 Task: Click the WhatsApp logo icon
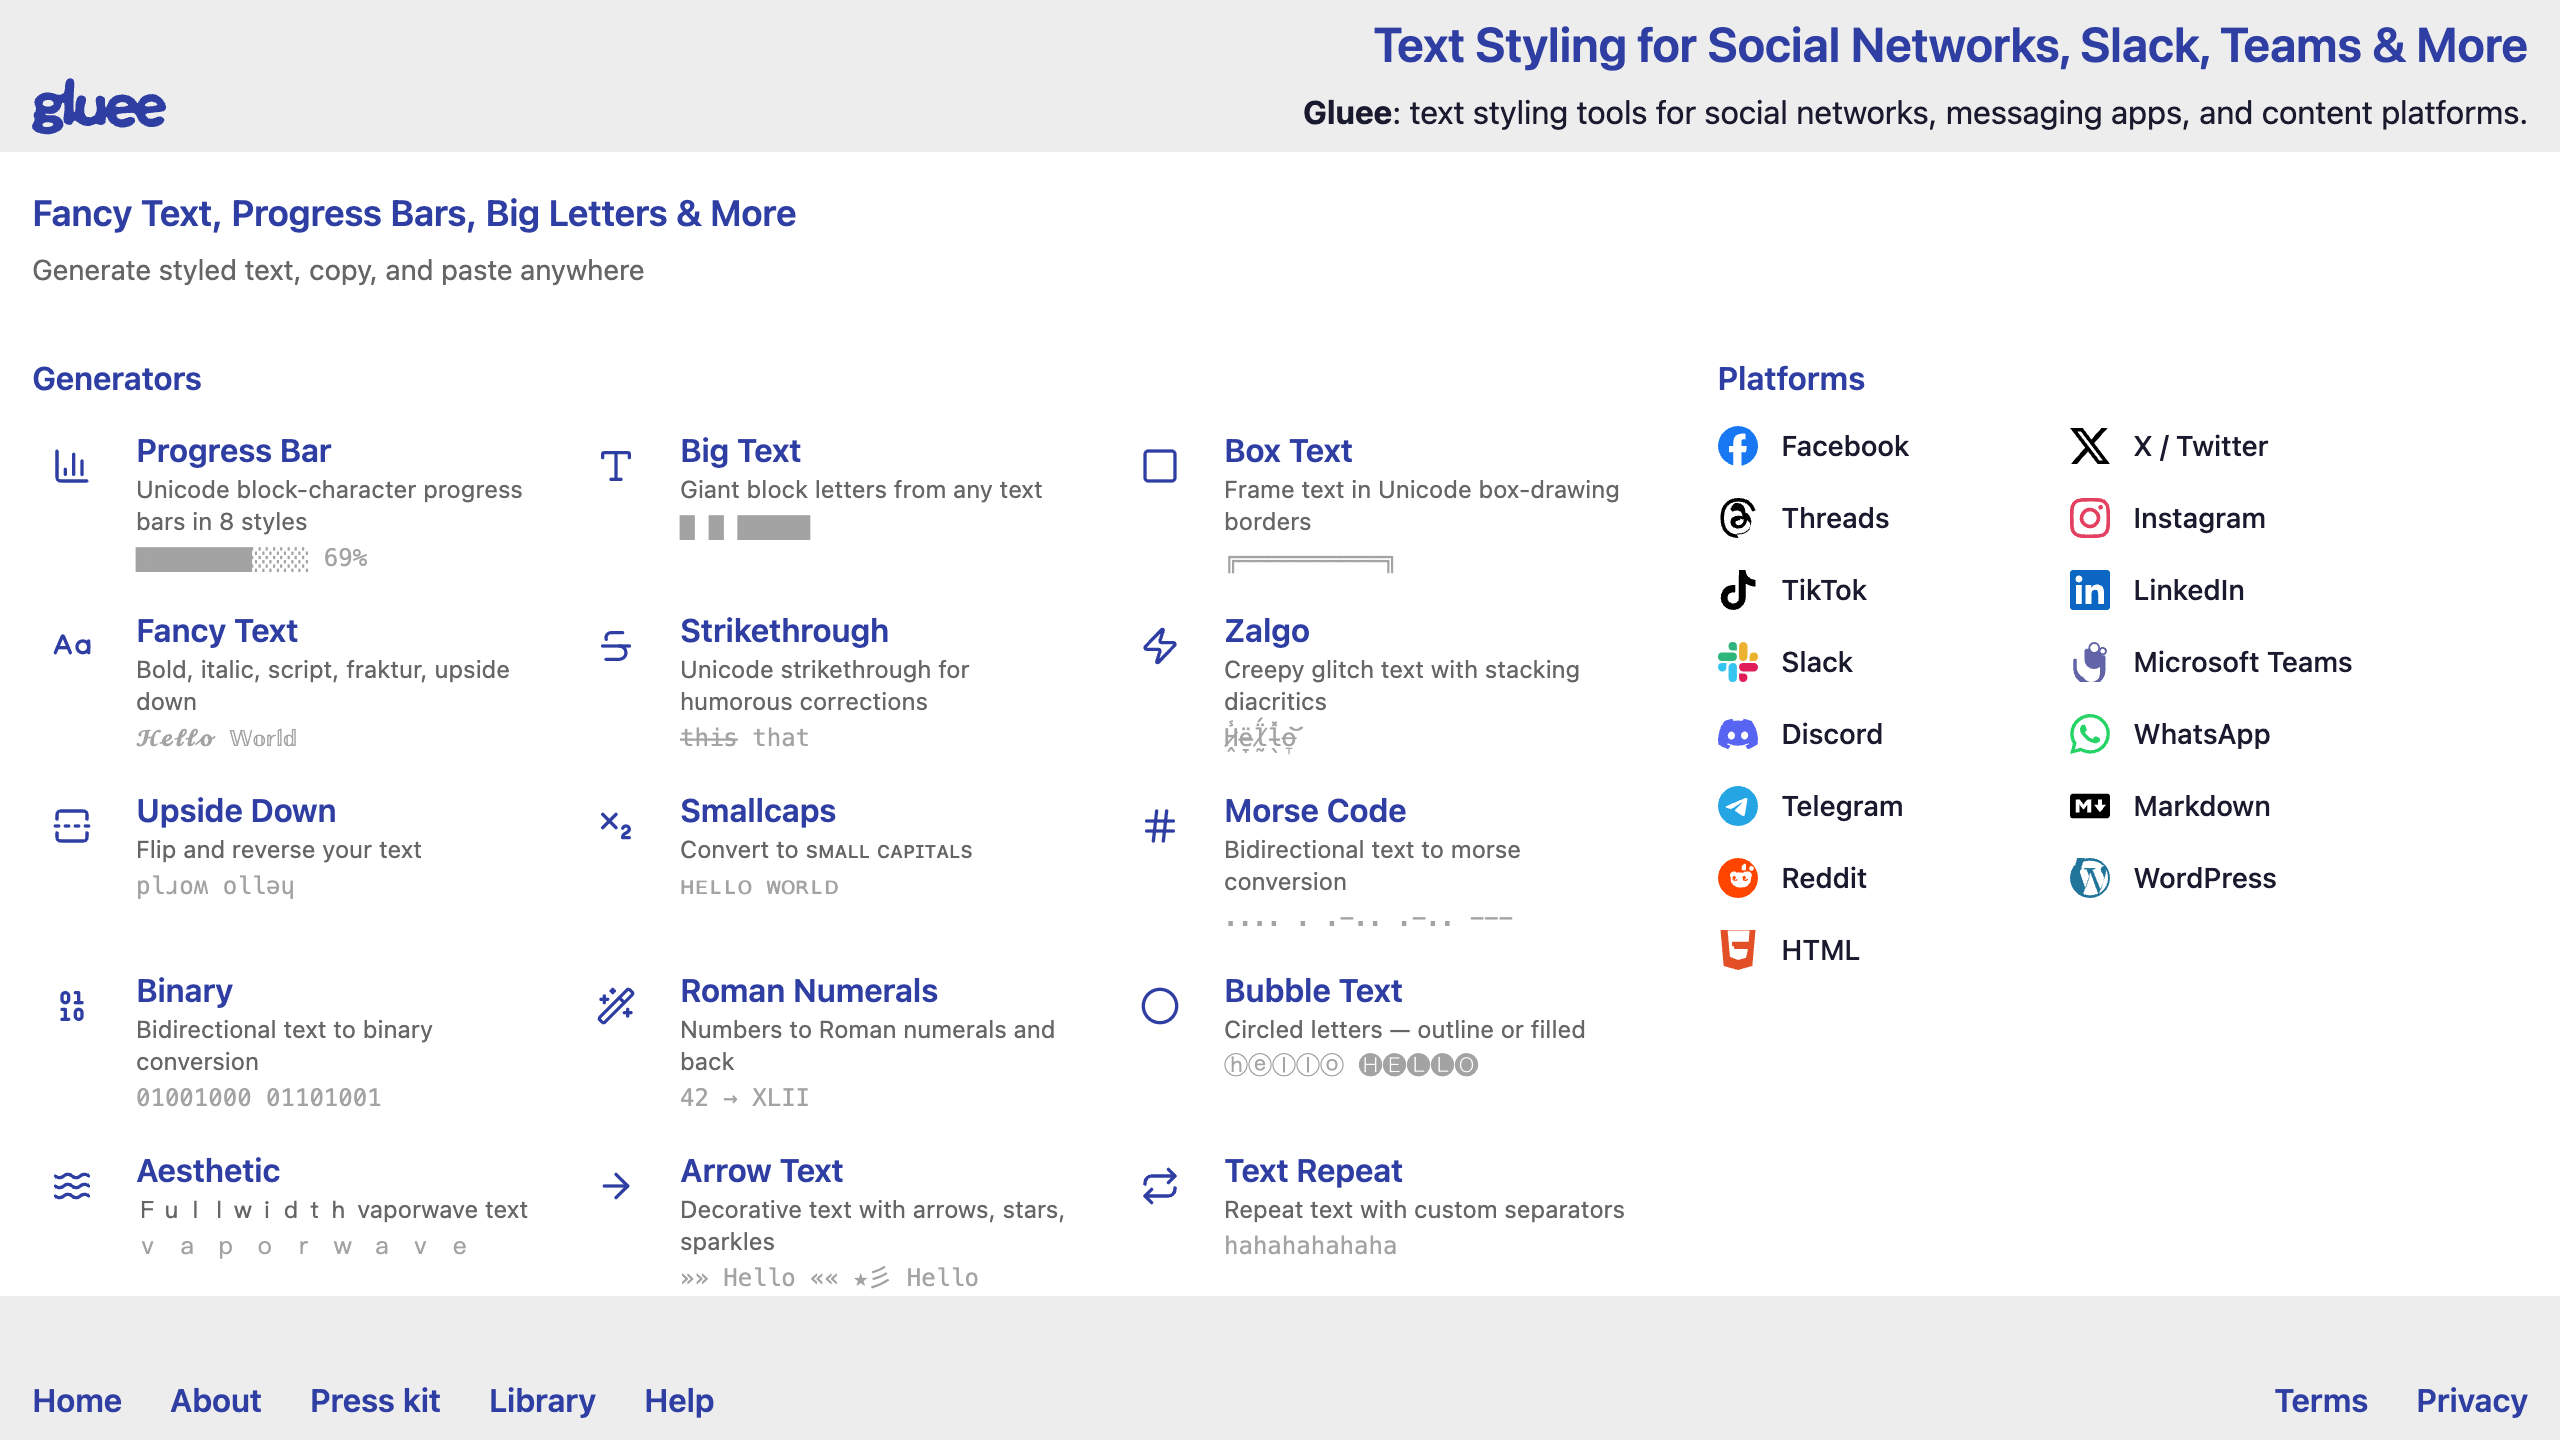click(x=2090, y=734)
